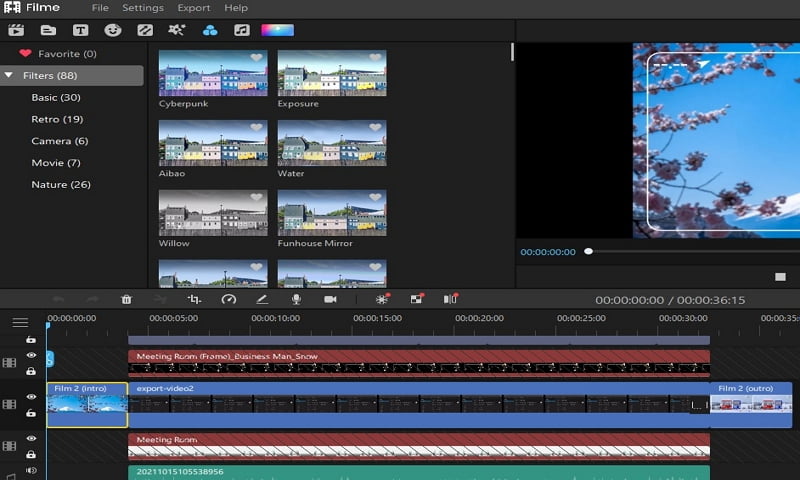
Task: Select the blue Filters panel icon
Action: (x=210, y=31)
